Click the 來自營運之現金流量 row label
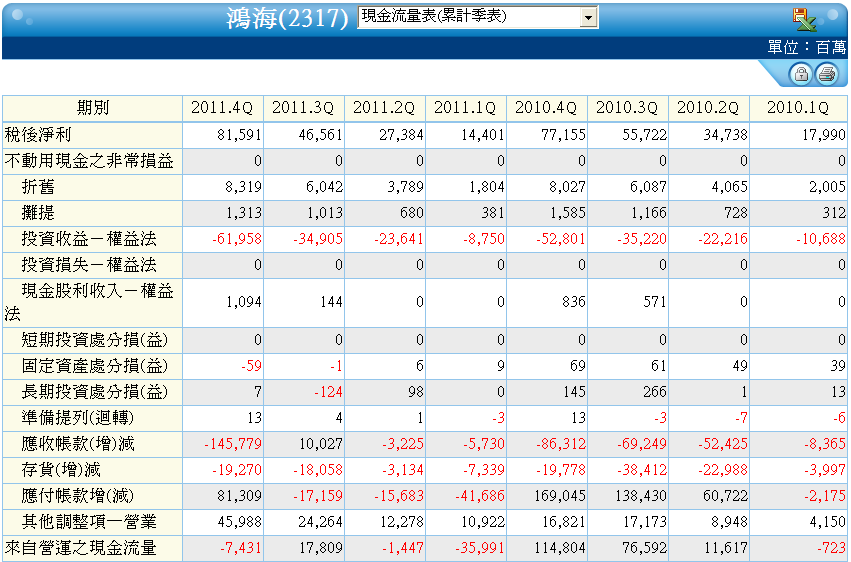Viewport: 851px width, 562px height. pyautogui.click(x=80, y=548)
